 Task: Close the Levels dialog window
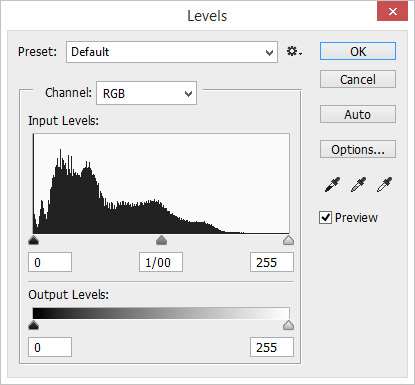[393, 12]
